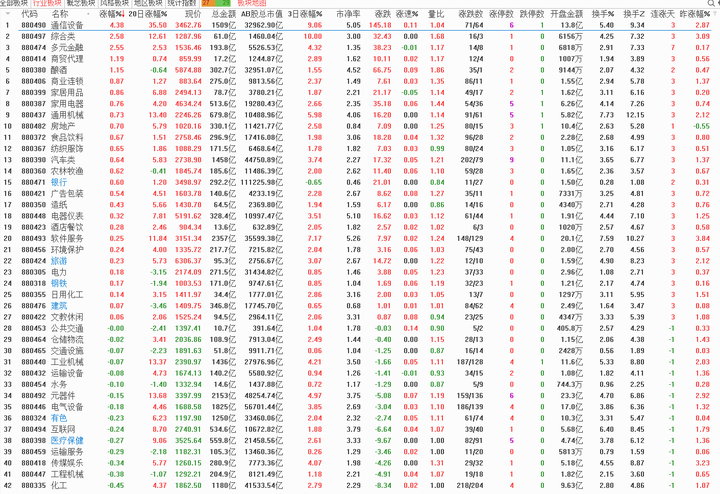Screen dimensions: 720x494
Task: Sort by 3日涨幅% column header
Action: [x=305, y=14]
